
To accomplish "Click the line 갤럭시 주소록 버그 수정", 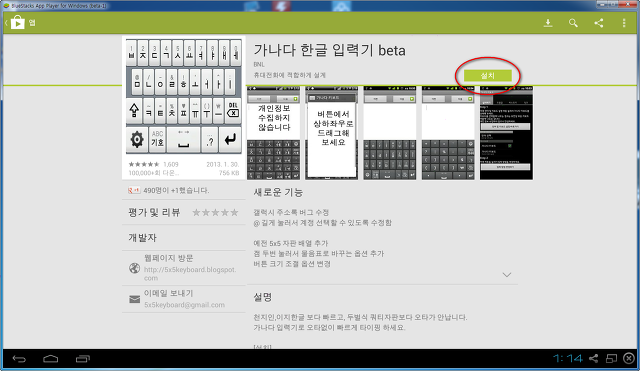I will click(291, 212).
